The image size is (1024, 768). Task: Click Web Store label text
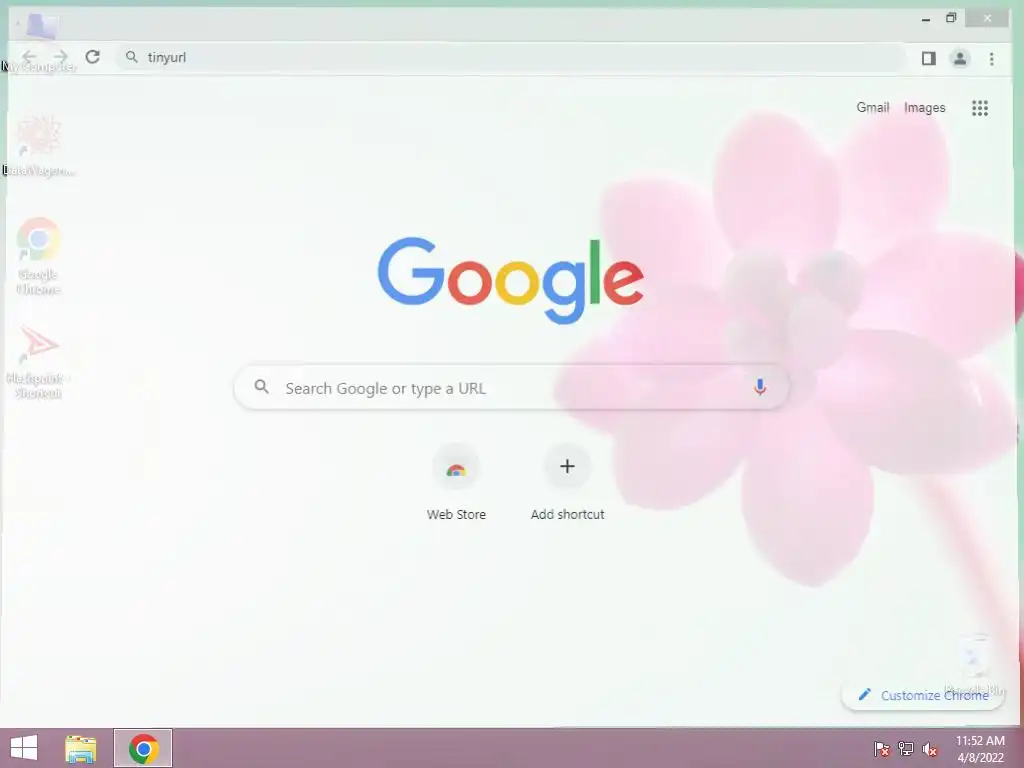(456, 515)
